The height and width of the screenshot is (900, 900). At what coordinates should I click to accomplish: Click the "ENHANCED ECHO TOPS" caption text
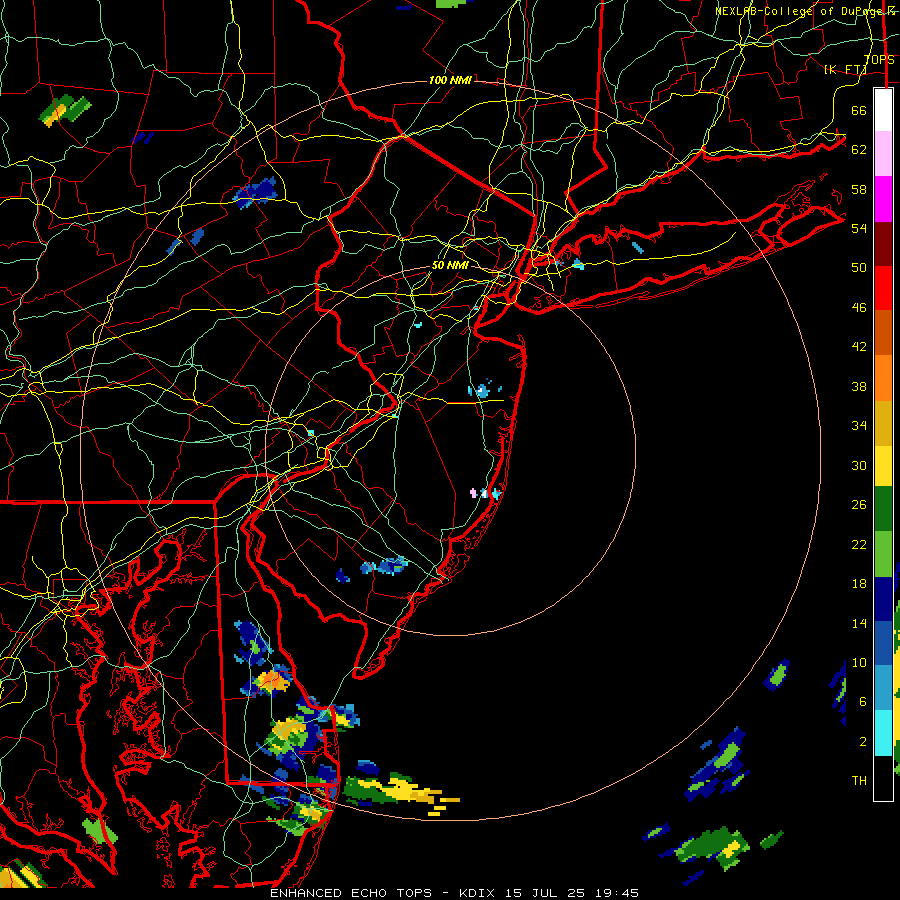[x=351, y=893]
